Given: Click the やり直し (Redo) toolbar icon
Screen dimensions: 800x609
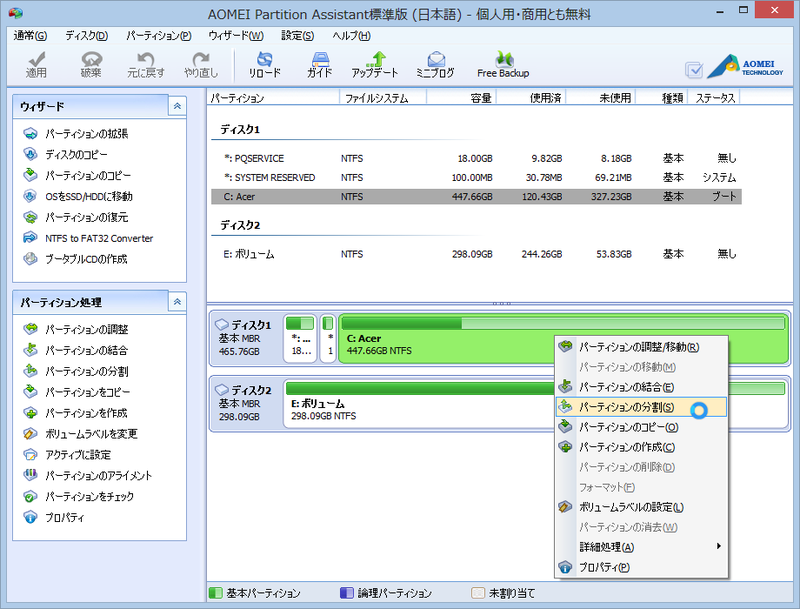Looking at the screenshot, I should pos(201,65).
